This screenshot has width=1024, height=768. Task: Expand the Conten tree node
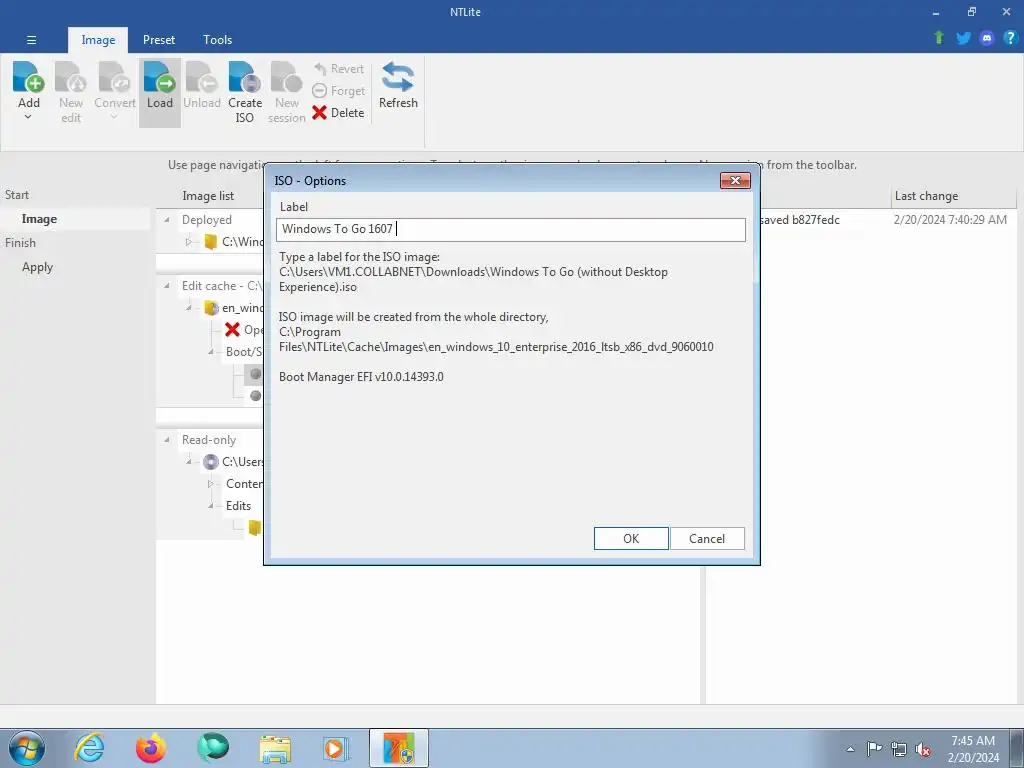(210, 484)
